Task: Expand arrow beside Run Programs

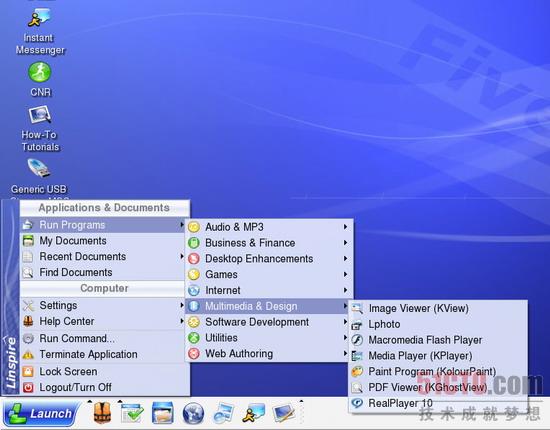Action: pyautogui.click(x=182, y=224)
